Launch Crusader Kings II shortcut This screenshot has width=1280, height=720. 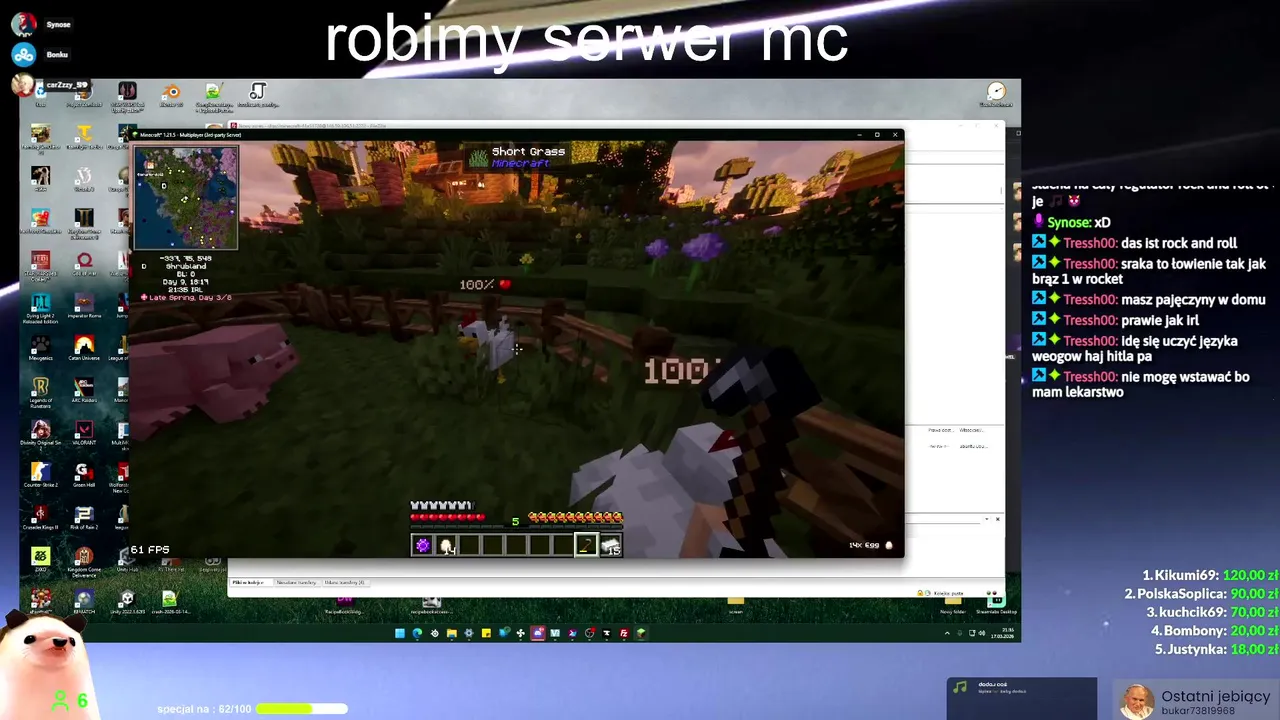coord(41,517)
